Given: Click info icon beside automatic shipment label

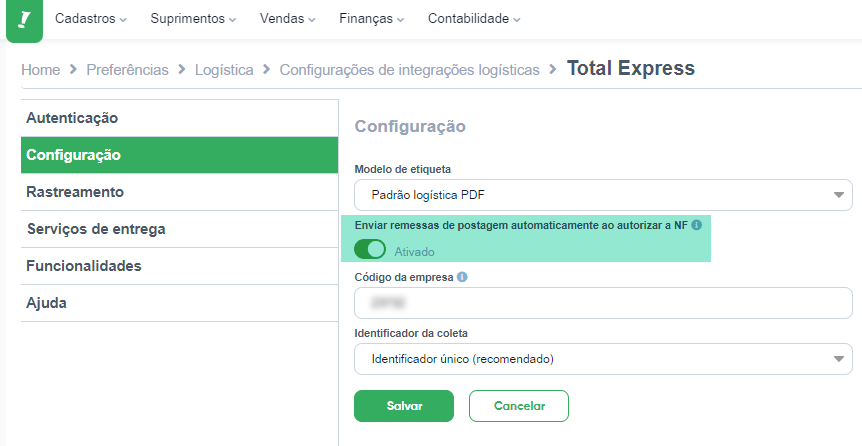Looking at the screenshot, I should tap(697, 225).
